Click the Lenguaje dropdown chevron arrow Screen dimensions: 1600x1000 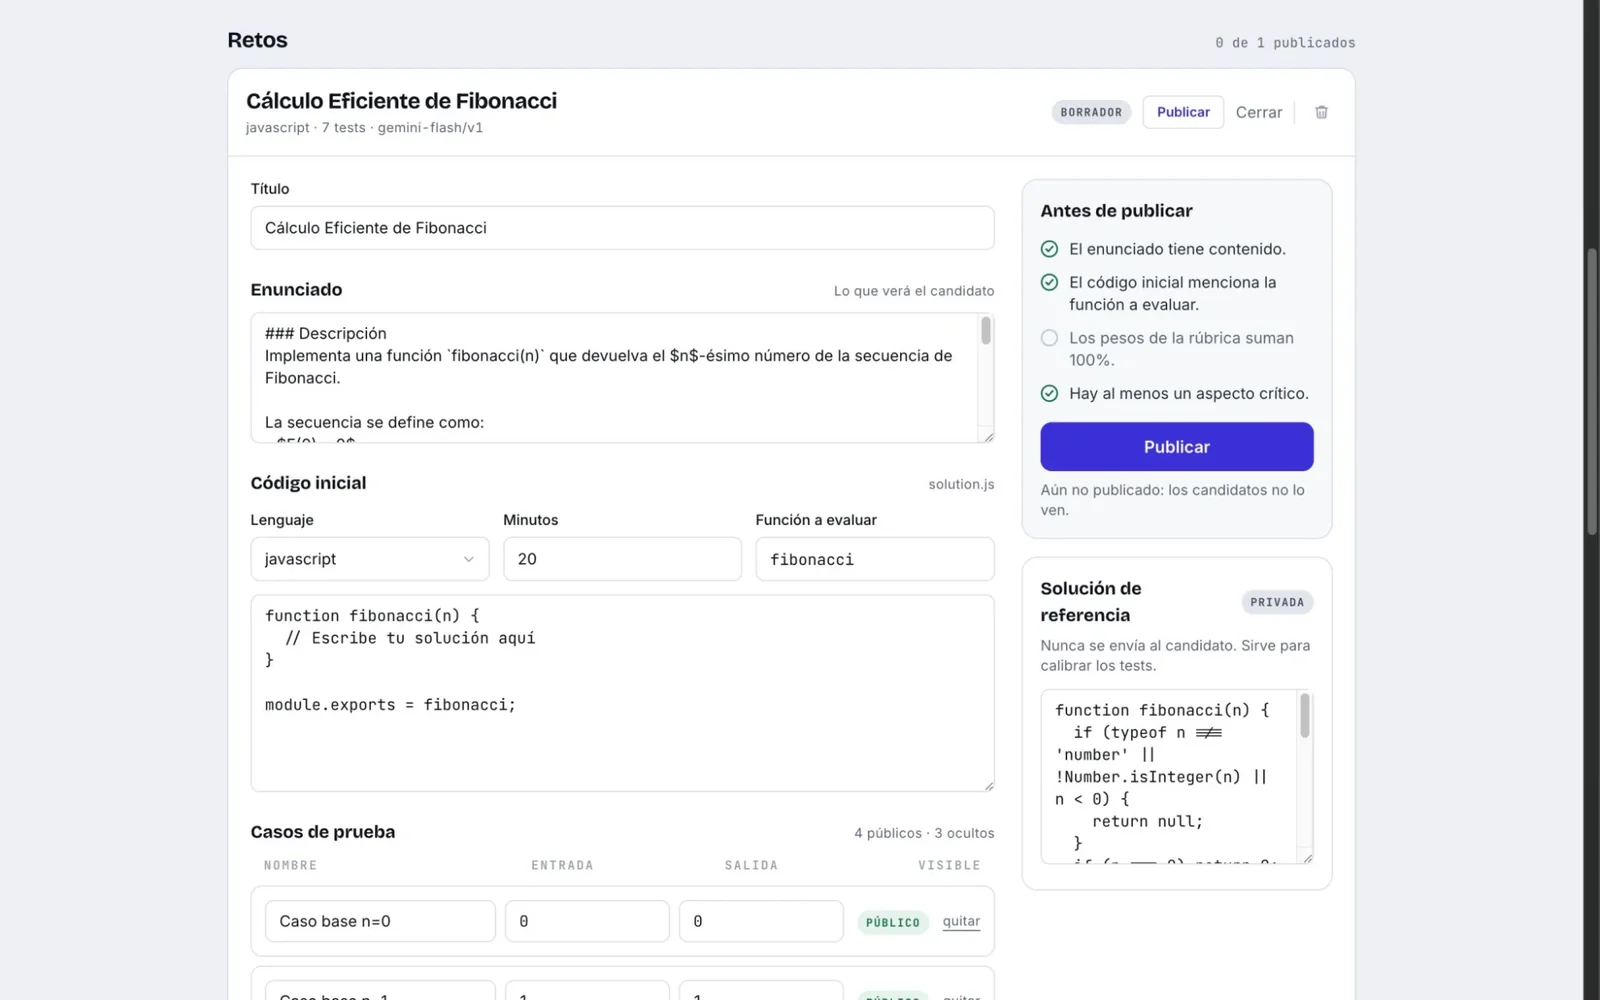coord(468,559)
